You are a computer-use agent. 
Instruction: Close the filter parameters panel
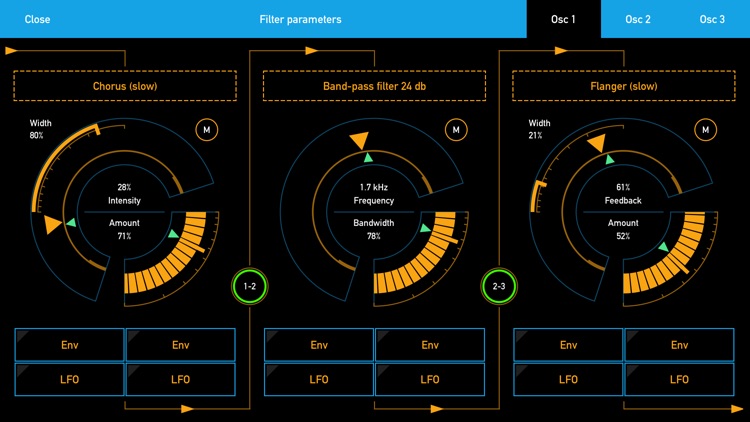coord(37,19)
